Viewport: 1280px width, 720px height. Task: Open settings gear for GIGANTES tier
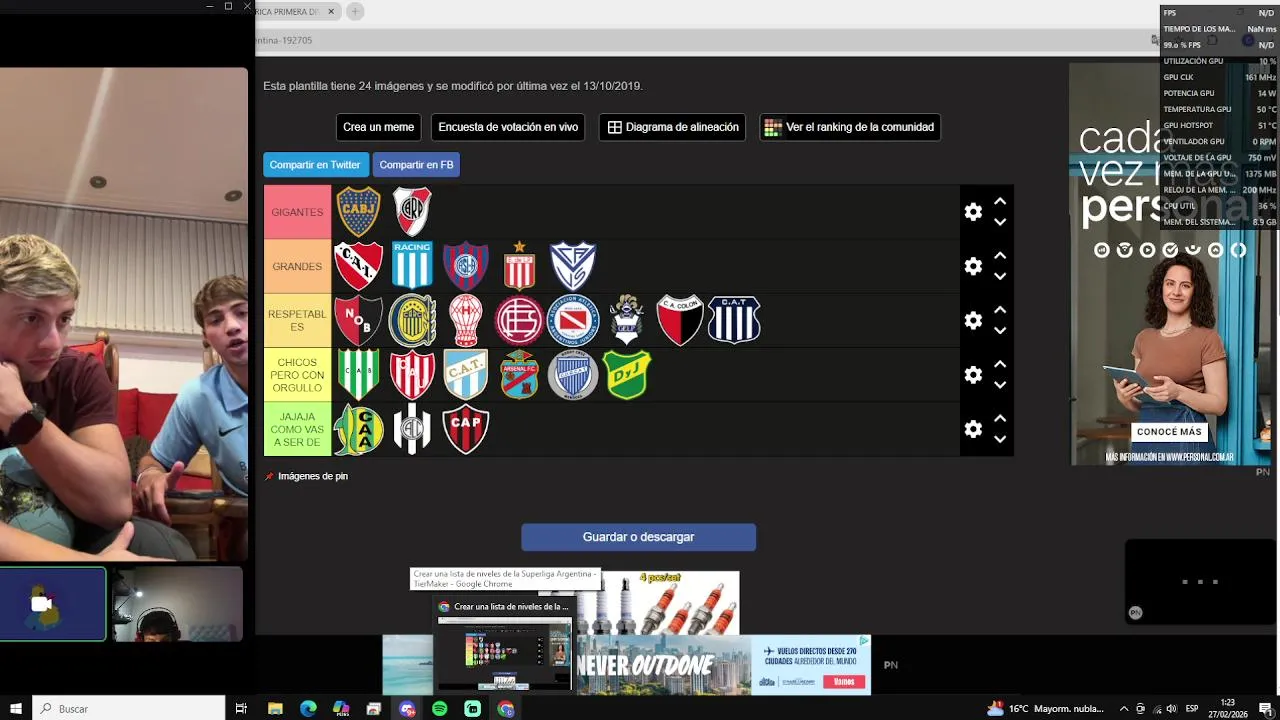(x=973, y=212)
